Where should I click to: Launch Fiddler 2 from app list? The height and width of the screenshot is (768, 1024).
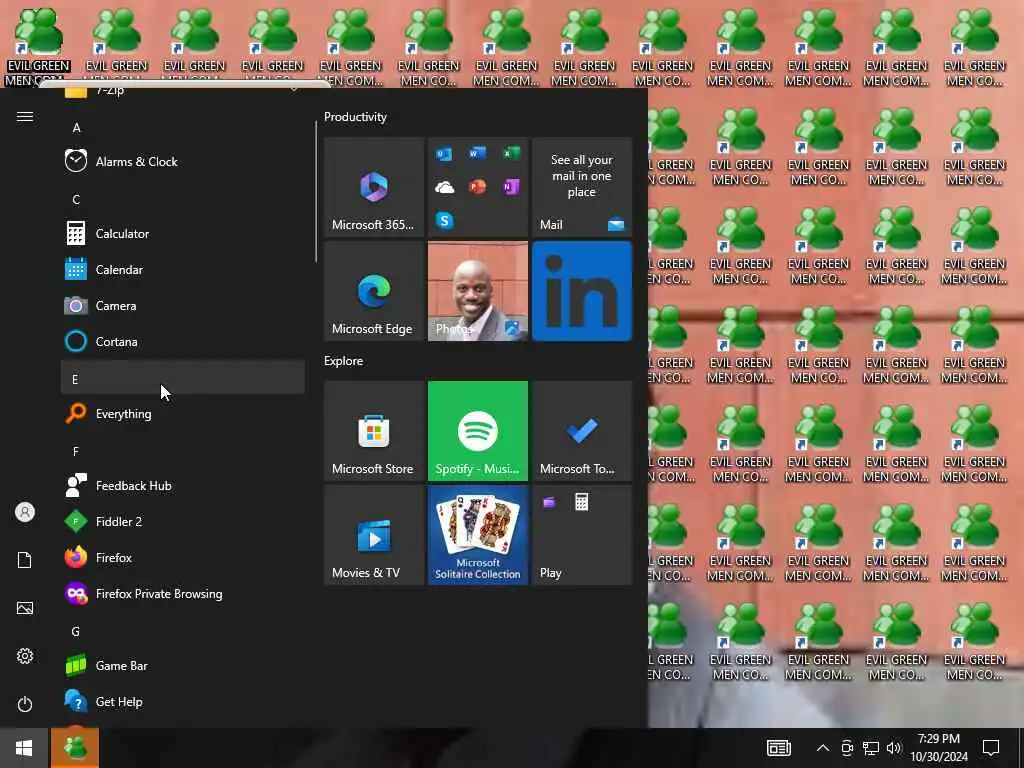182,521
